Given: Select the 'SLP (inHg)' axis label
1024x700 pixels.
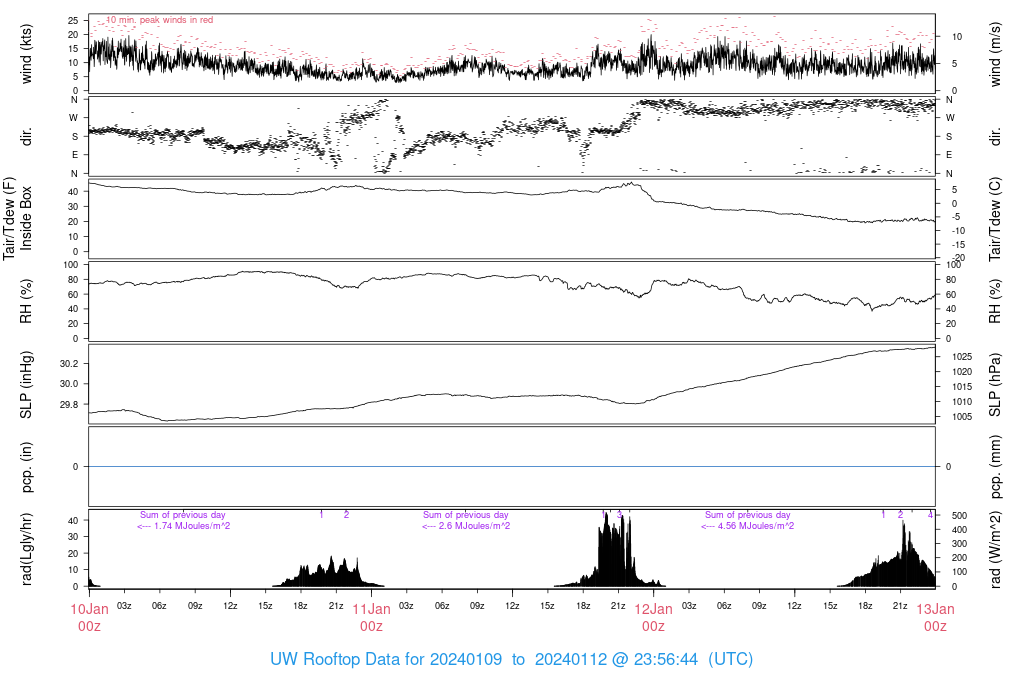Looking at the screenshot, I should click(26, 385).
